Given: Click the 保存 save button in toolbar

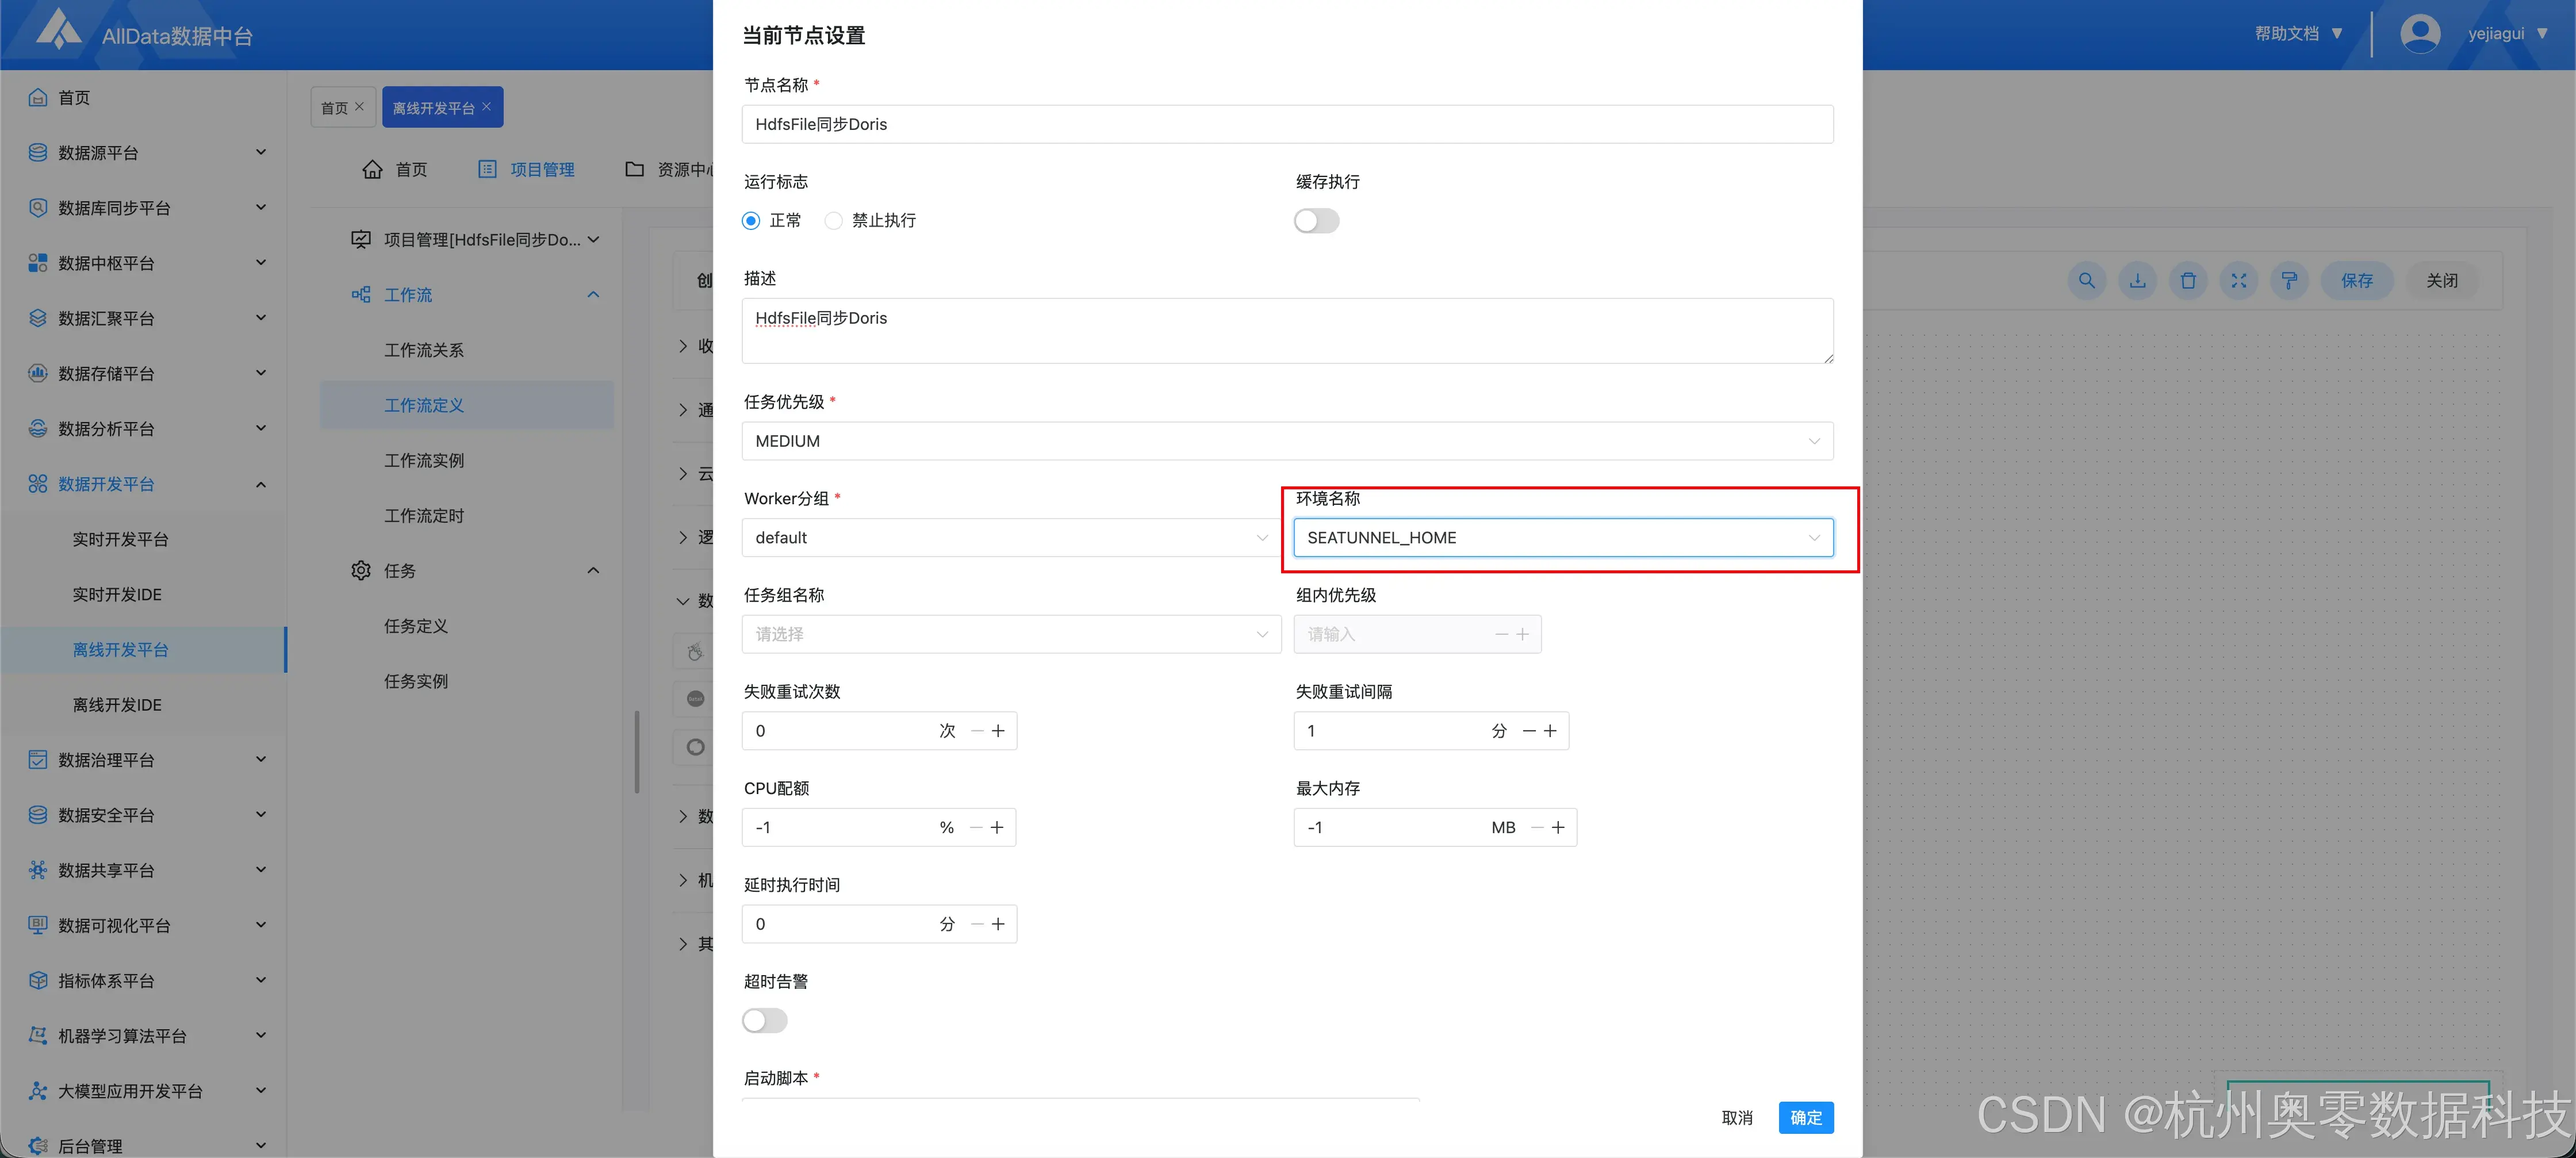Looking at the screenshot, I should click(x=2357, y=281).
